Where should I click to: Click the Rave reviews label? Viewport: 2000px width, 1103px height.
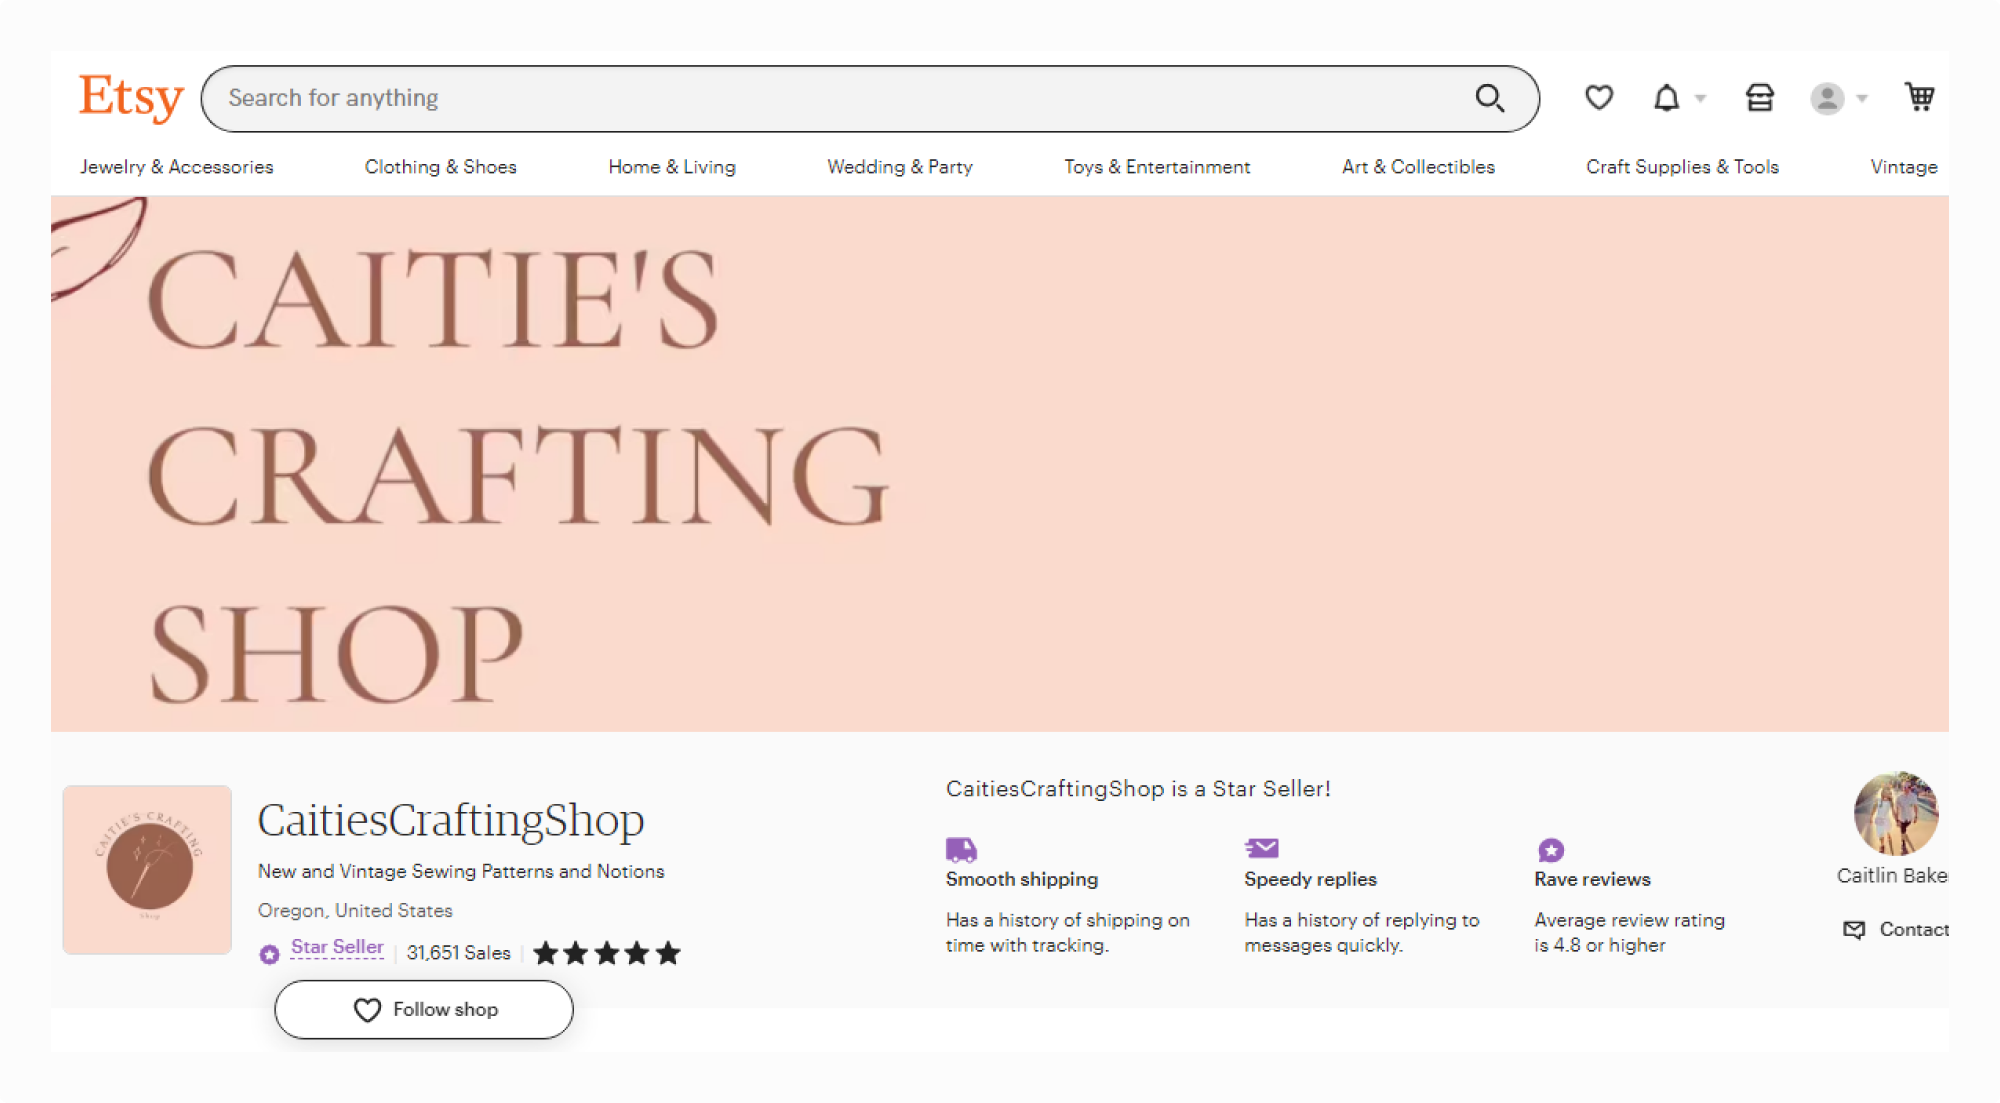(x=1593, y=879)
